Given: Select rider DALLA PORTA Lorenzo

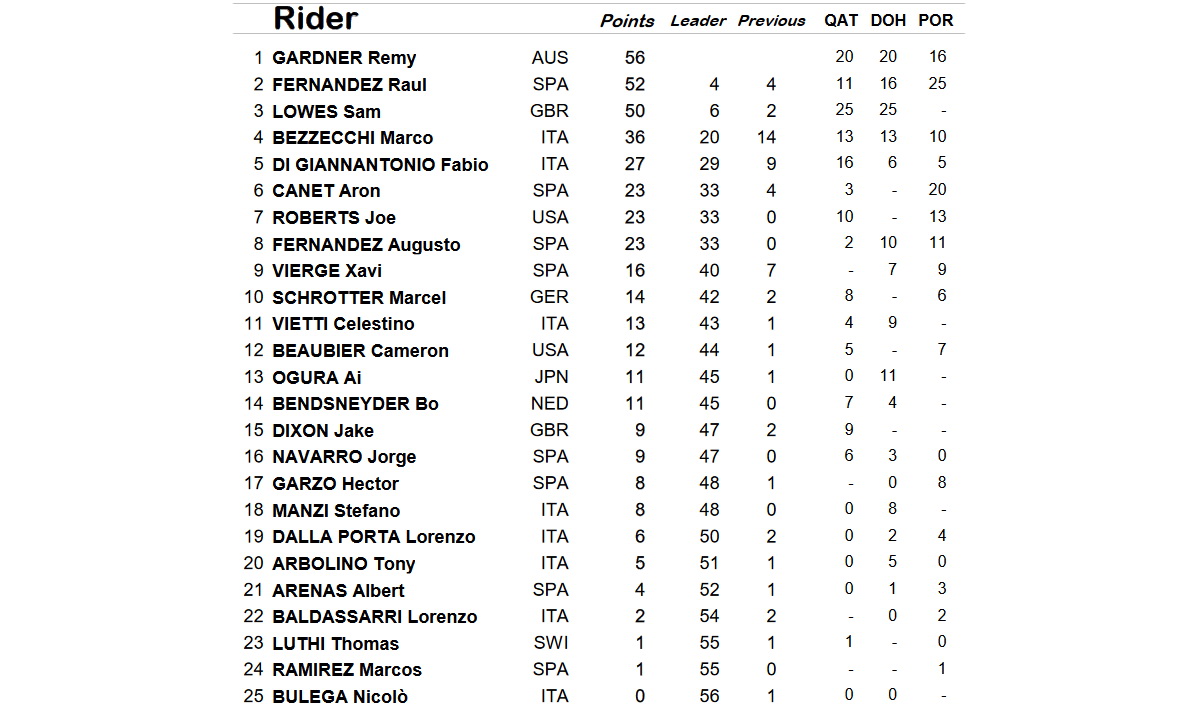Looking at the screenshot, I should (x=374, y=537).
